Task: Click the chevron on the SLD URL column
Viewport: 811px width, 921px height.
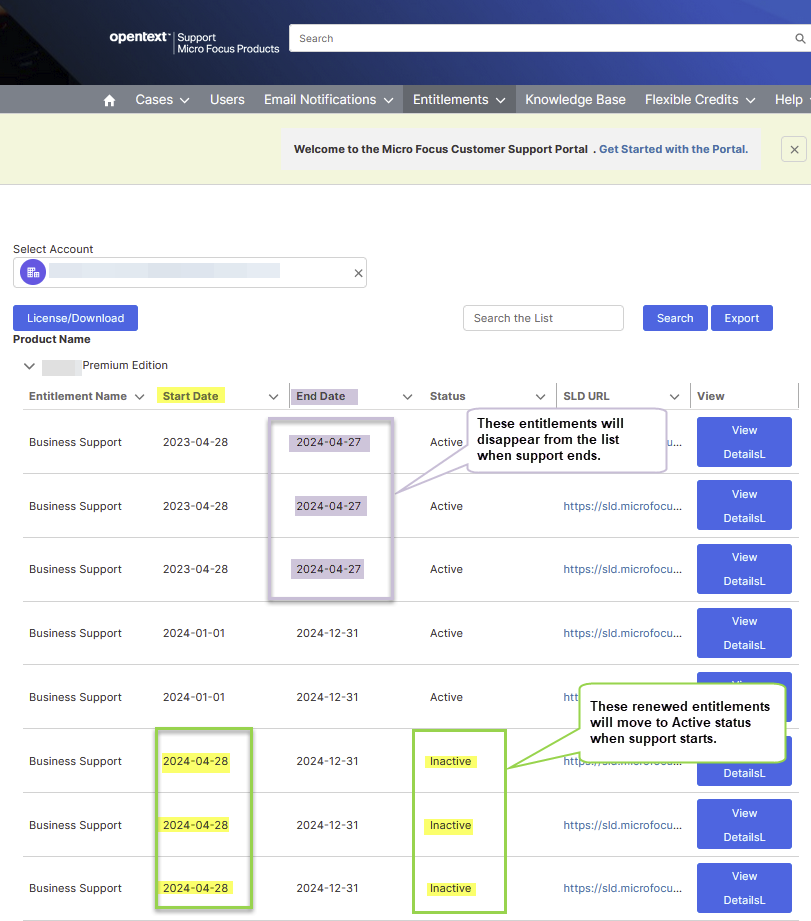Action: coord(675,396)
